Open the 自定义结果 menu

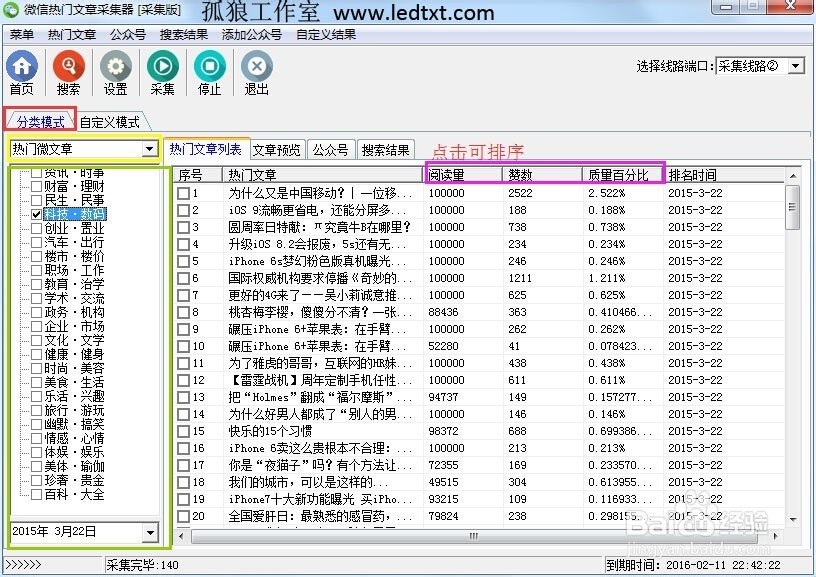tap(326, 35)
